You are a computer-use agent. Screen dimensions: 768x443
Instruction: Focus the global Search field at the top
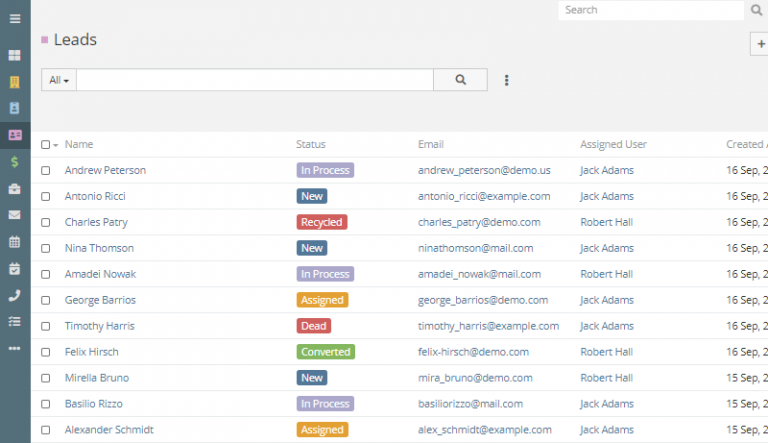pyautogui.click(x=650, y=10)
